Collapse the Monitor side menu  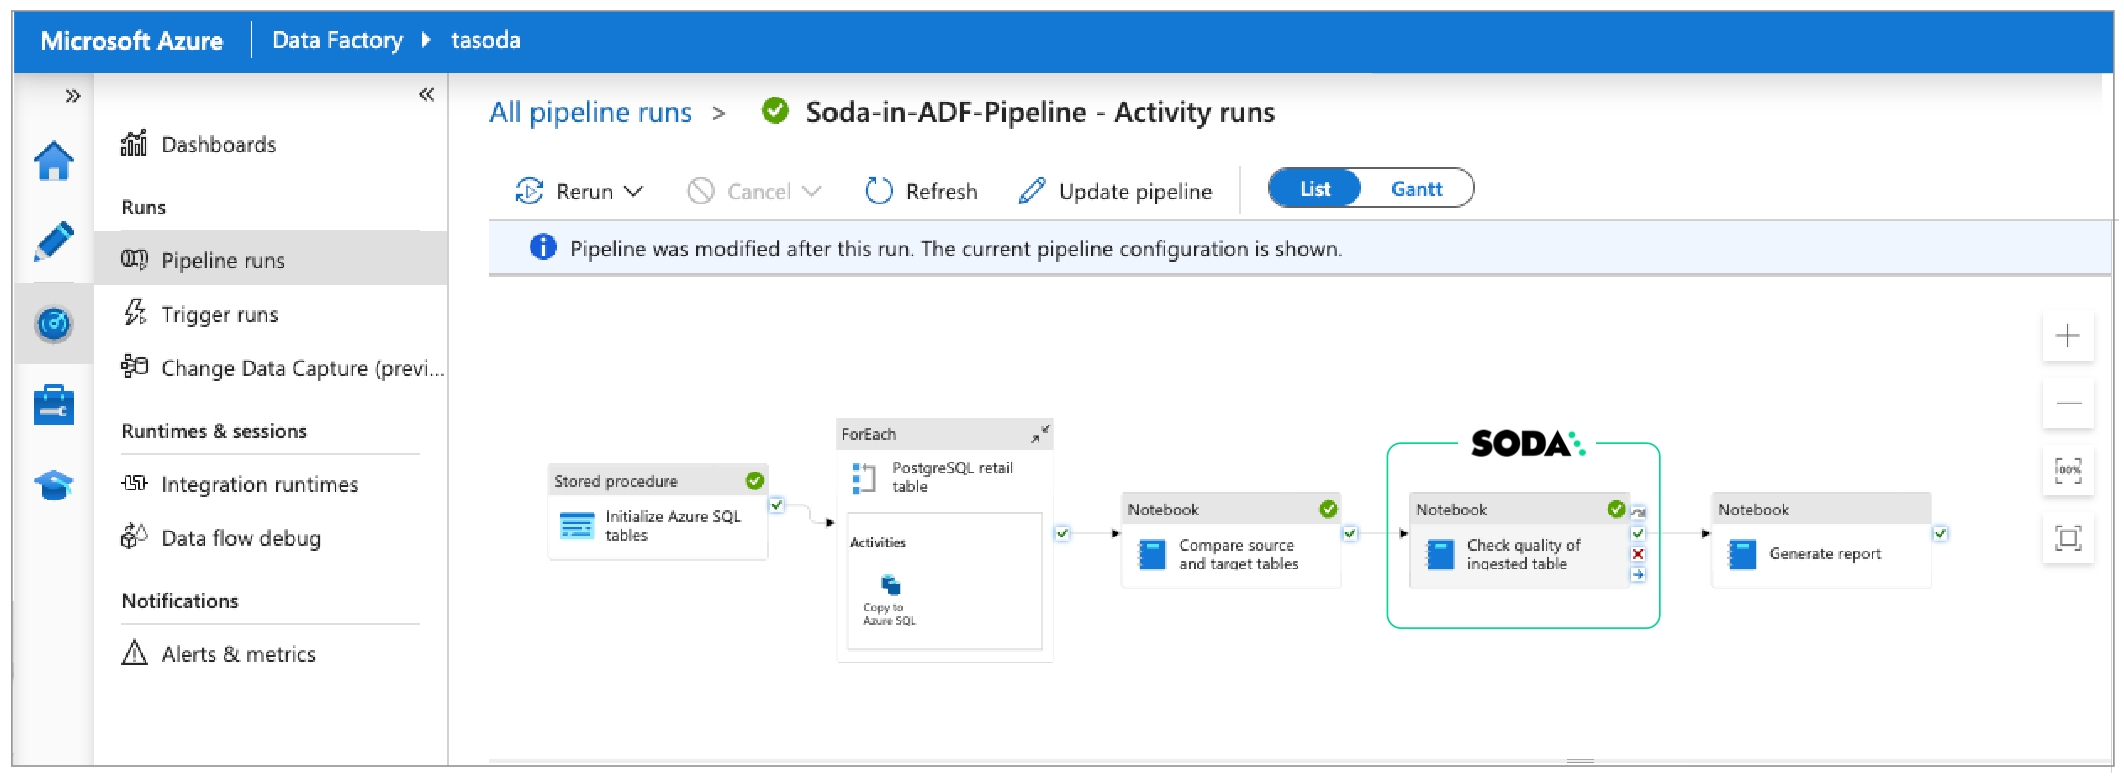click(426, 95)
